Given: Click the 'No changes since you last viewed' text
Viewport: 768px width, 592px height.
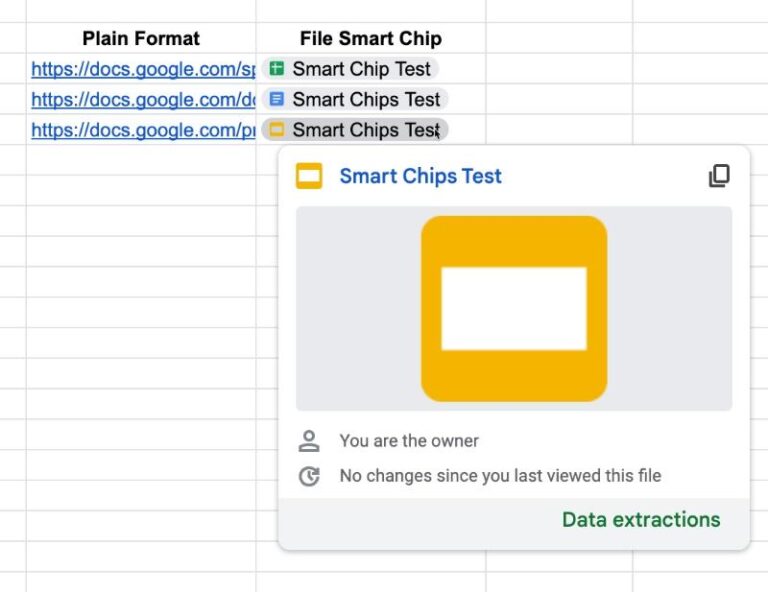Looking at the screenshot, I should [x=500, y=476].
